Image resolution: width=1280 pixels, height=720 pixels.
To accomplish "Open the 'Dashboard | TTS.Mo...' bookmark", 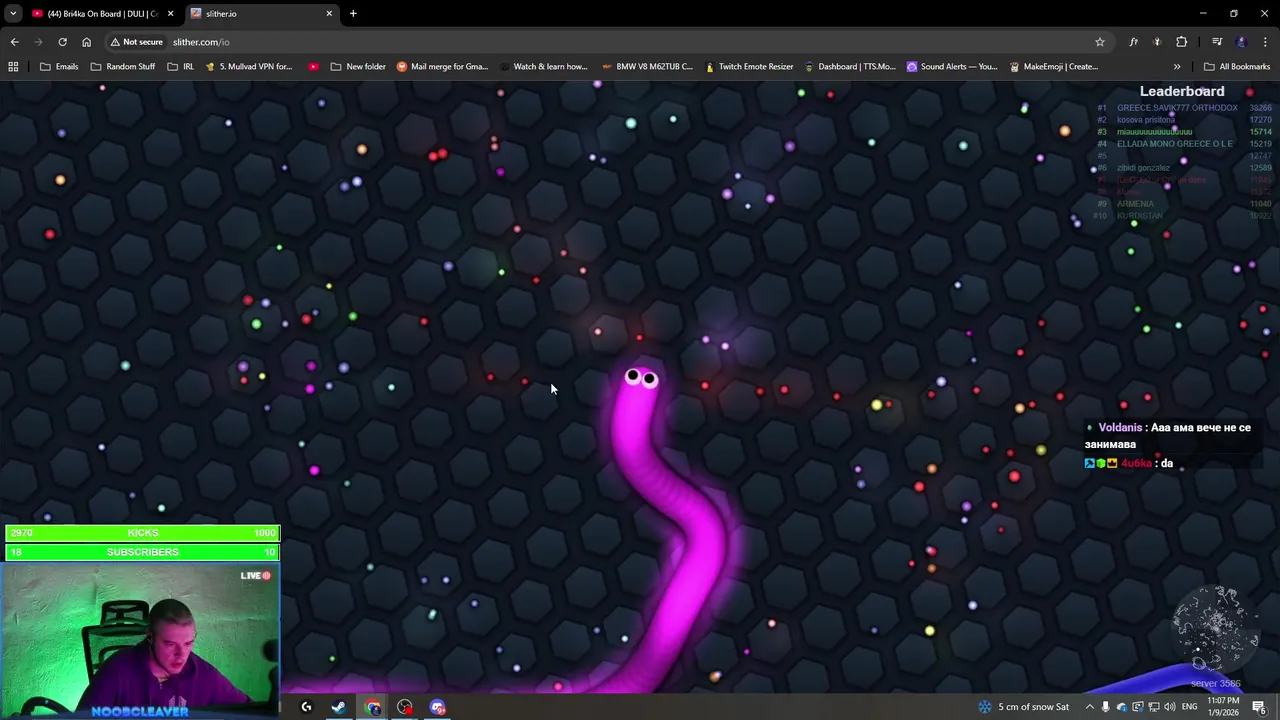I will pos(849,67).
